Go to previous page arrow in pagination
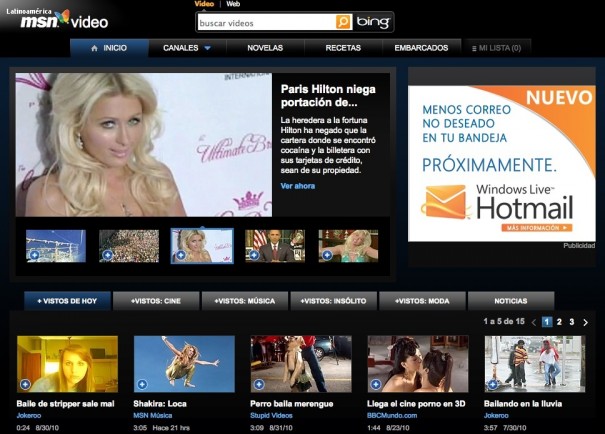The height and width of the screenshot is (434, 605). click(x=534, y=322)
